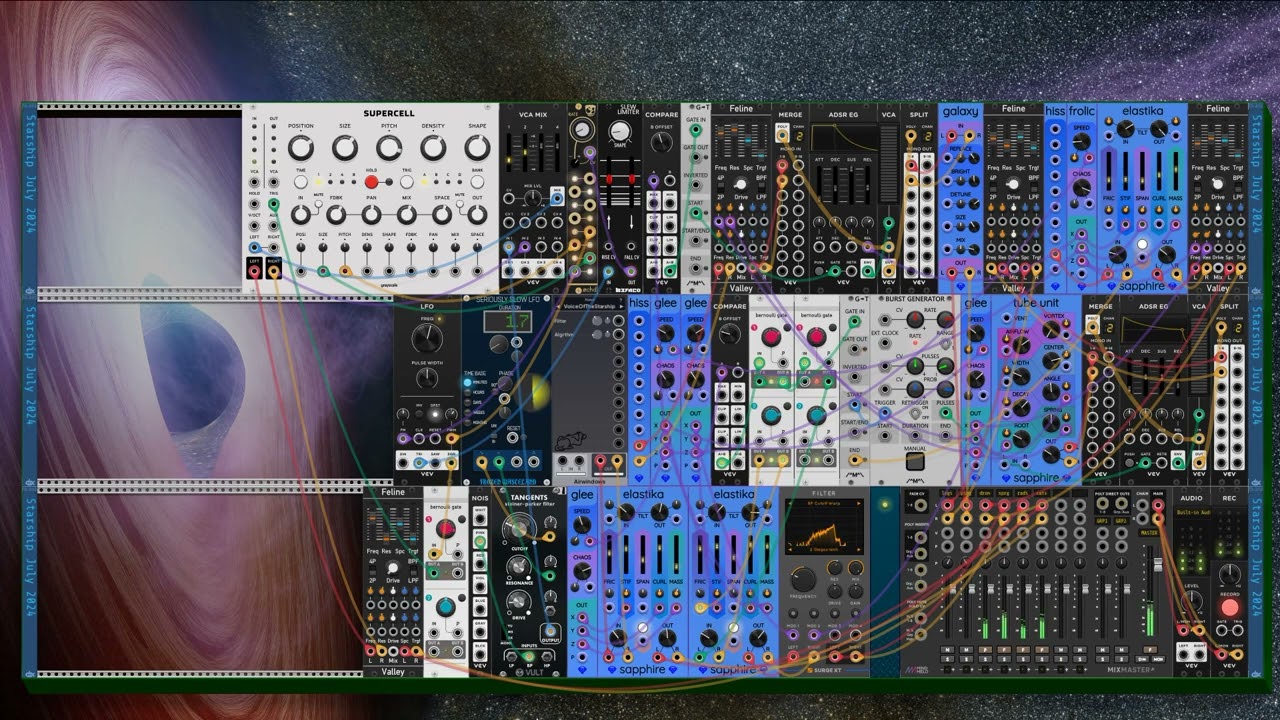Click the Slew Limiter SHAPE knob

(619, 131)
